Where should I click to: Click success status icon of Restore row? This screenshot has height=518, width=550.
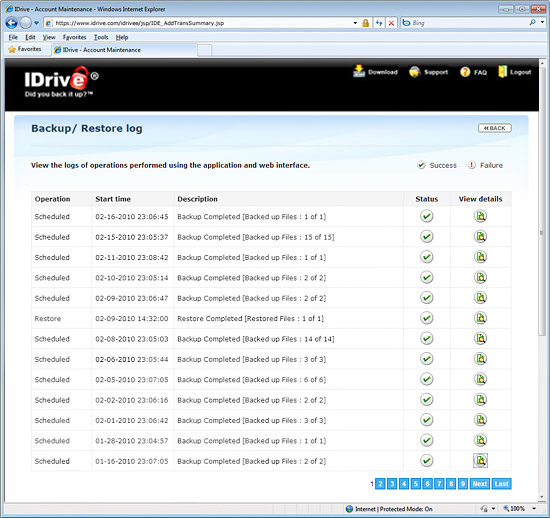click(427, 318)
